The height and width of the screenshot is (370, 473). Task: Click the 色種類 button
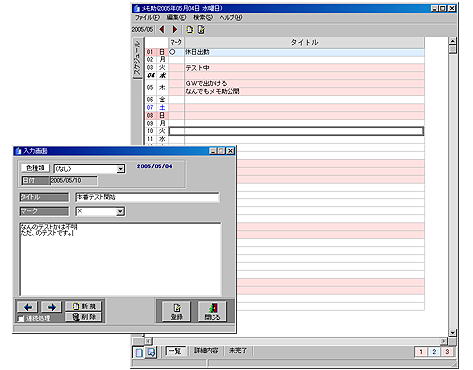[x=35, y=168]
